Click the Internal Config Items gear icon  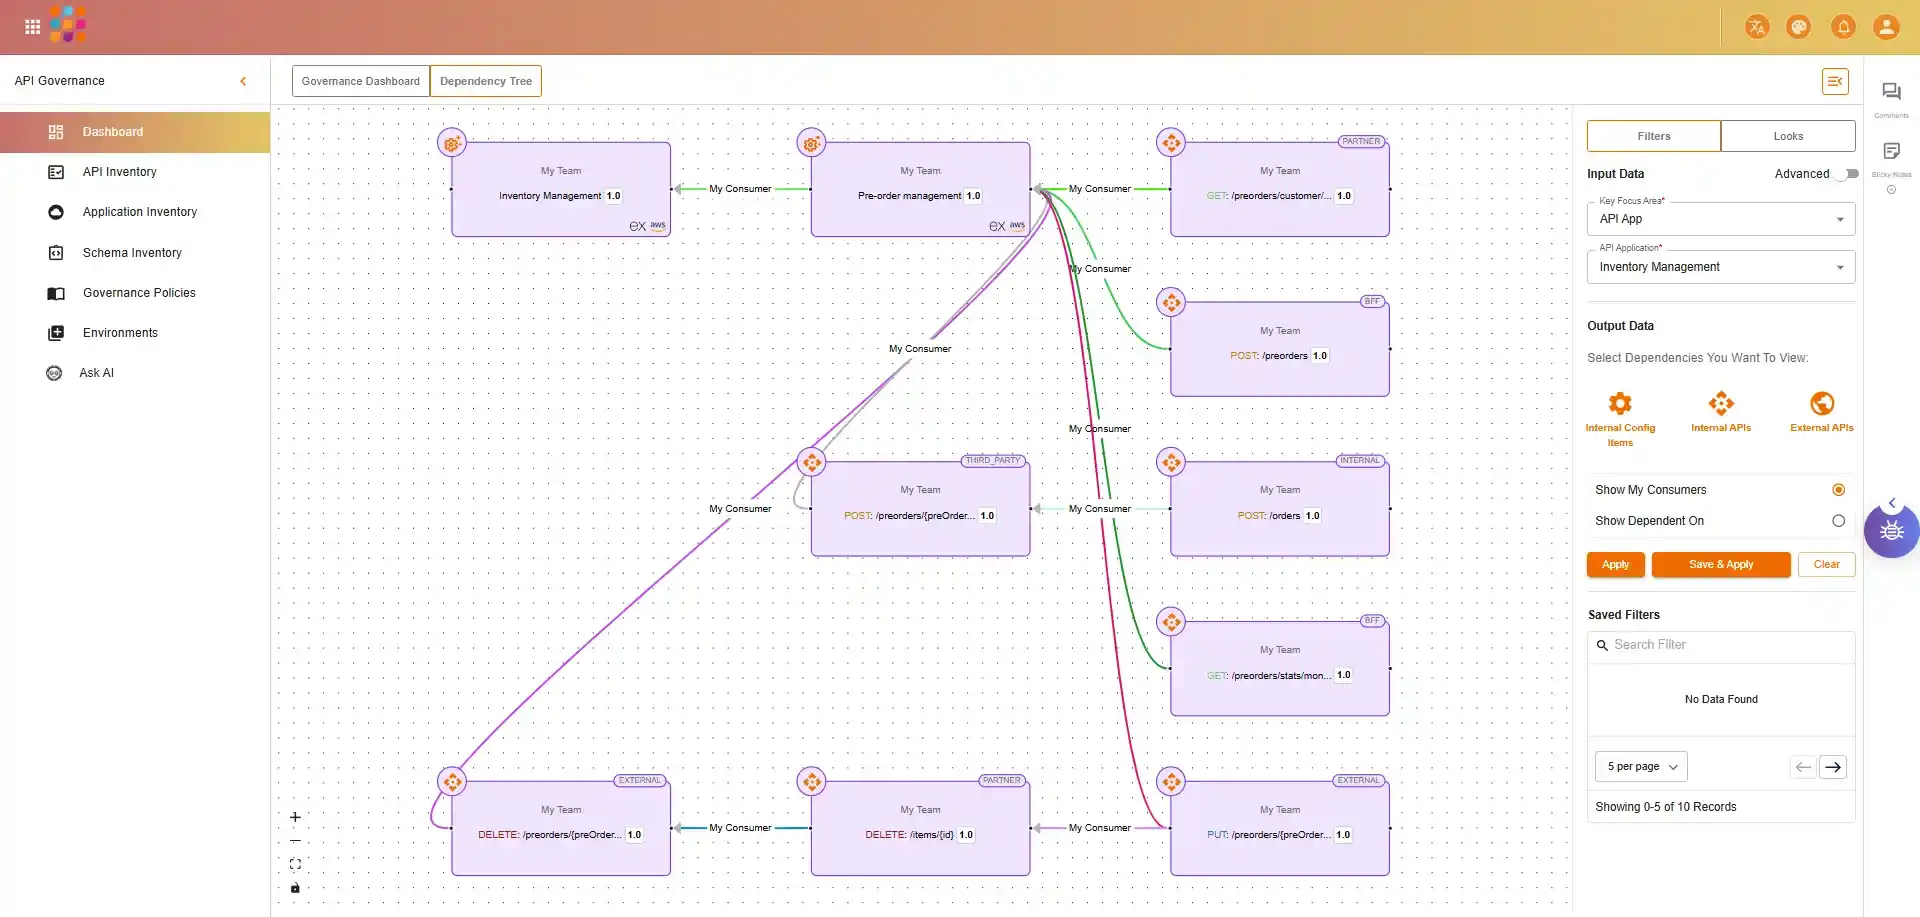tap(1620, 404)
